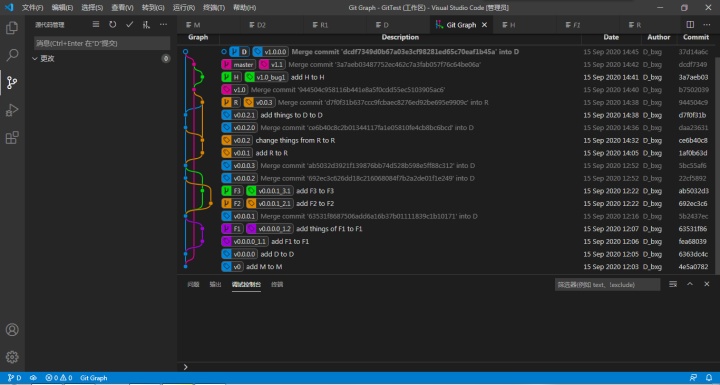Switch to the 问题 panel tab
Image resolution: width=720 pixels, height=385 pixels.
point(193,284)
